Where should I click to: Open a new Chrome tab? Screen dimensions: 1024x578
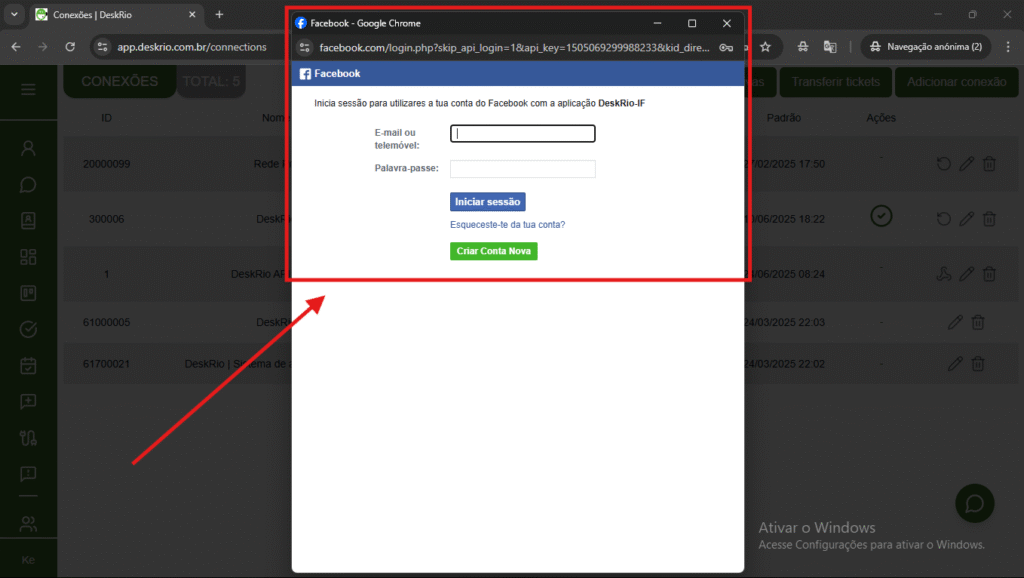tap(219, 14)
